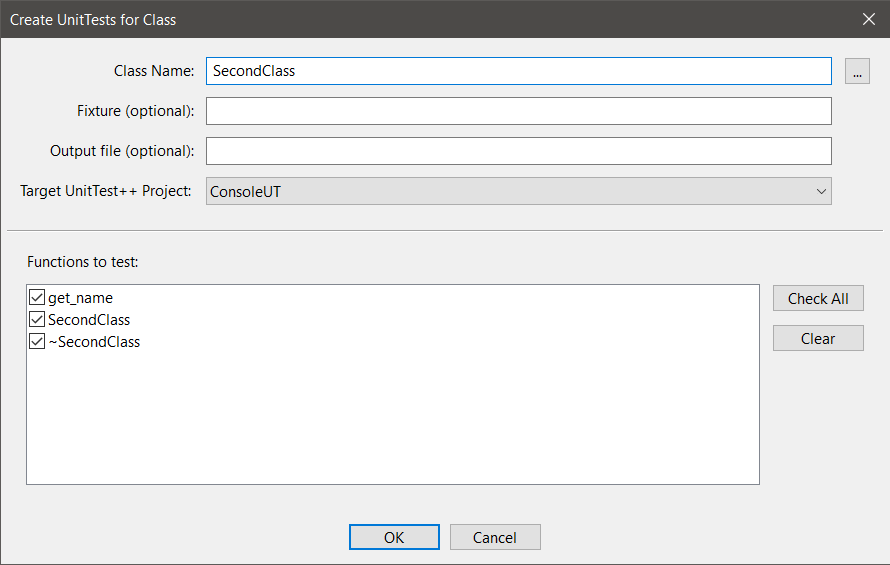Click the Cancel button
Image resolution: width=890 pixels, height=565 pixels.
point(495,537)
